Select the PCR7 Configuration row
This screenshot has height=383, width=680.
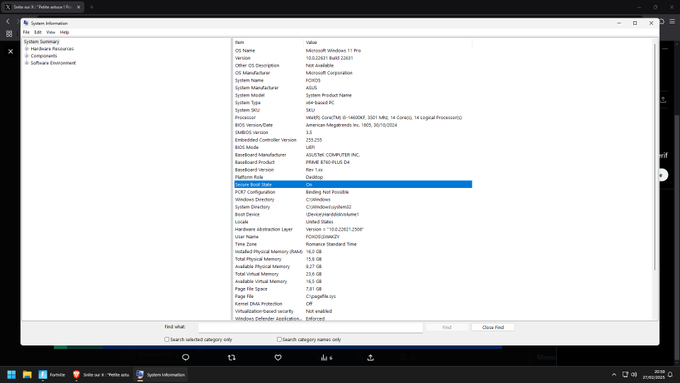(x=353, y=192)
